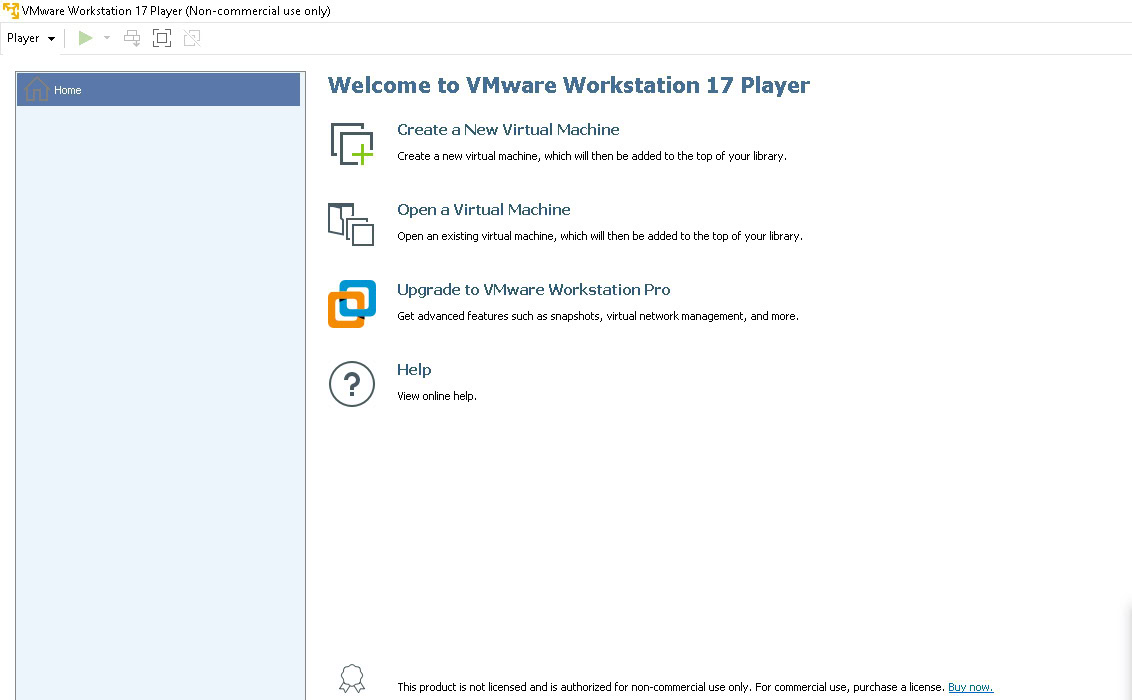Screen dimensions: 1132x700
Task: Click the VMware logo in title bar
Action: (x=11, y=11)
